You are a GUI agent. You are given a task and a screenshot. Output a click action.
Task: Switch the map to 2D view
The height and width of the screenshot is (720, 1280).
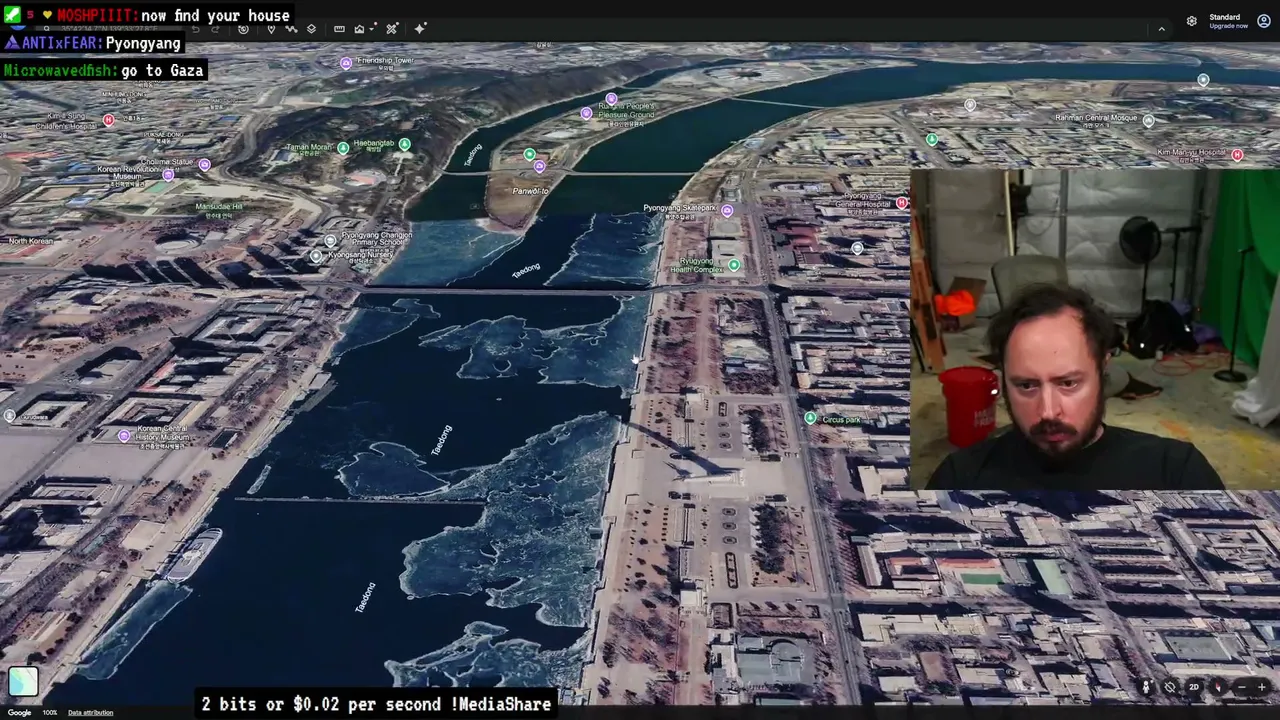1194,687
